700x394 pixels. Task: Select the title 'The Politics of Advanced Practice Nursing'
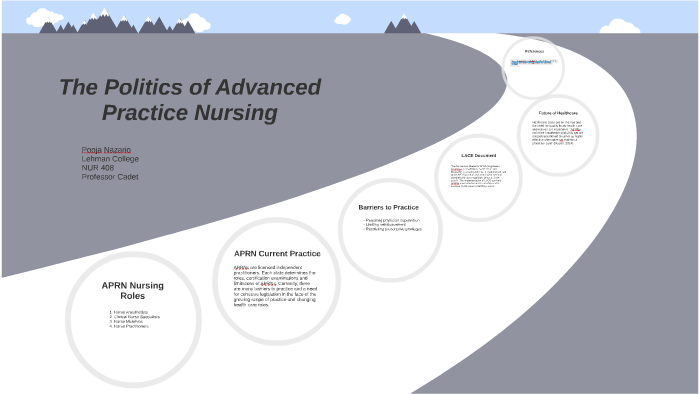[190, 100]
